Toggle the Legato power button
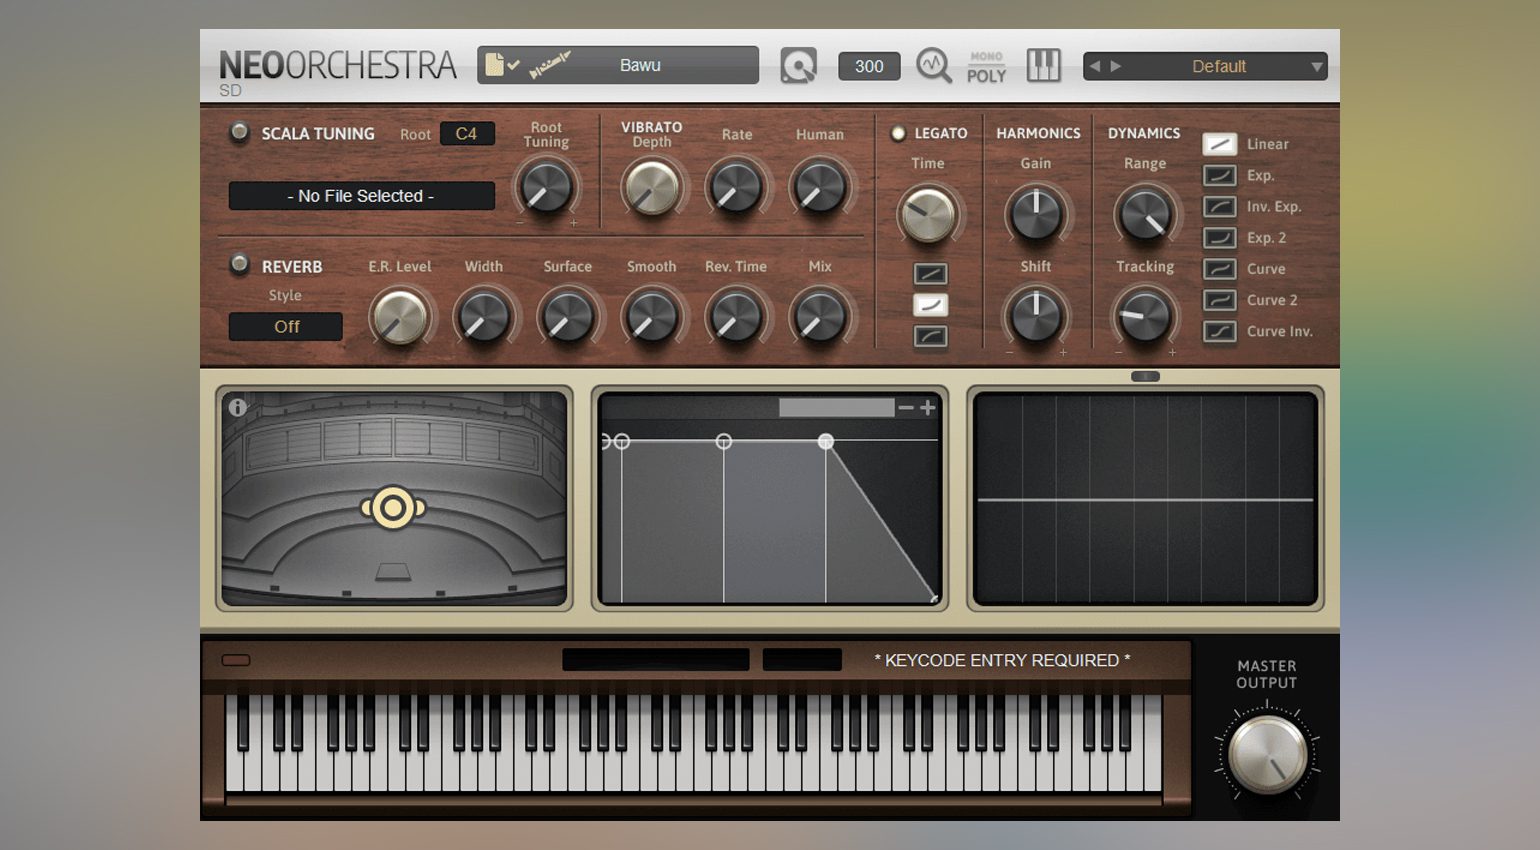1540x850 pixels. (898, 133)
